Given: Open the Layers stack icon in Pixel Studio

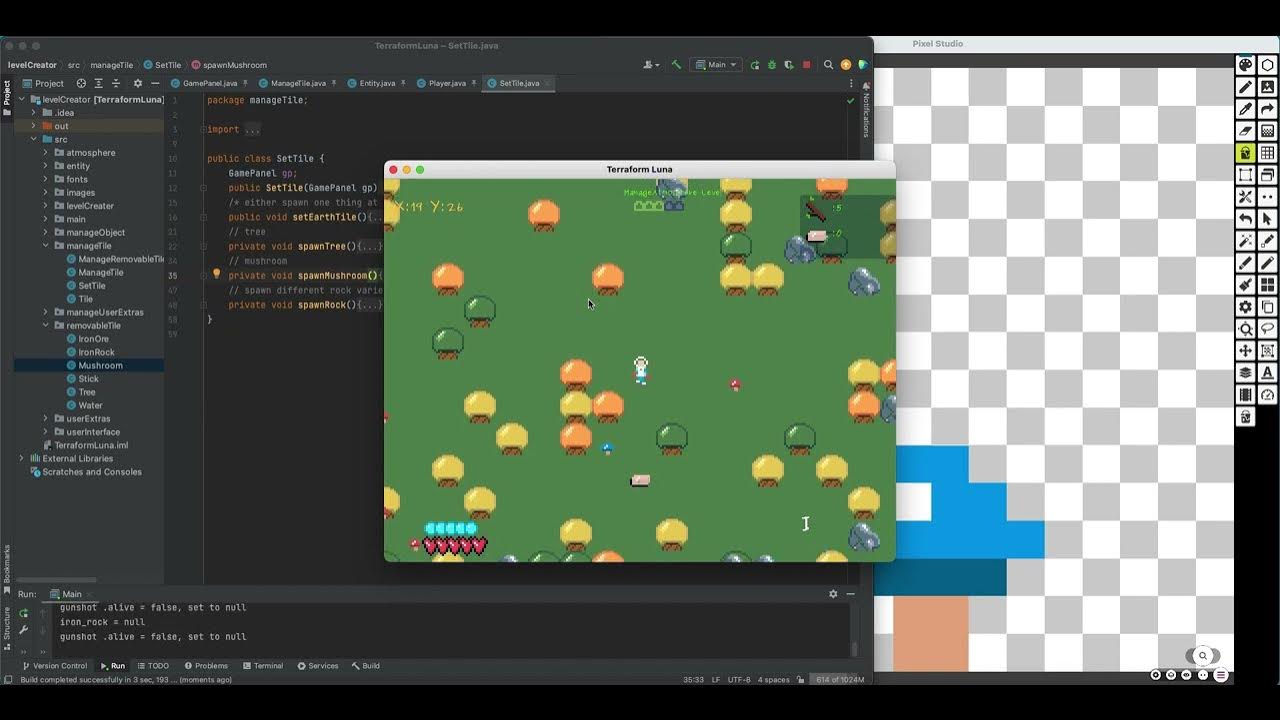Looking at the screenshot, I should tap(1245, 373).
